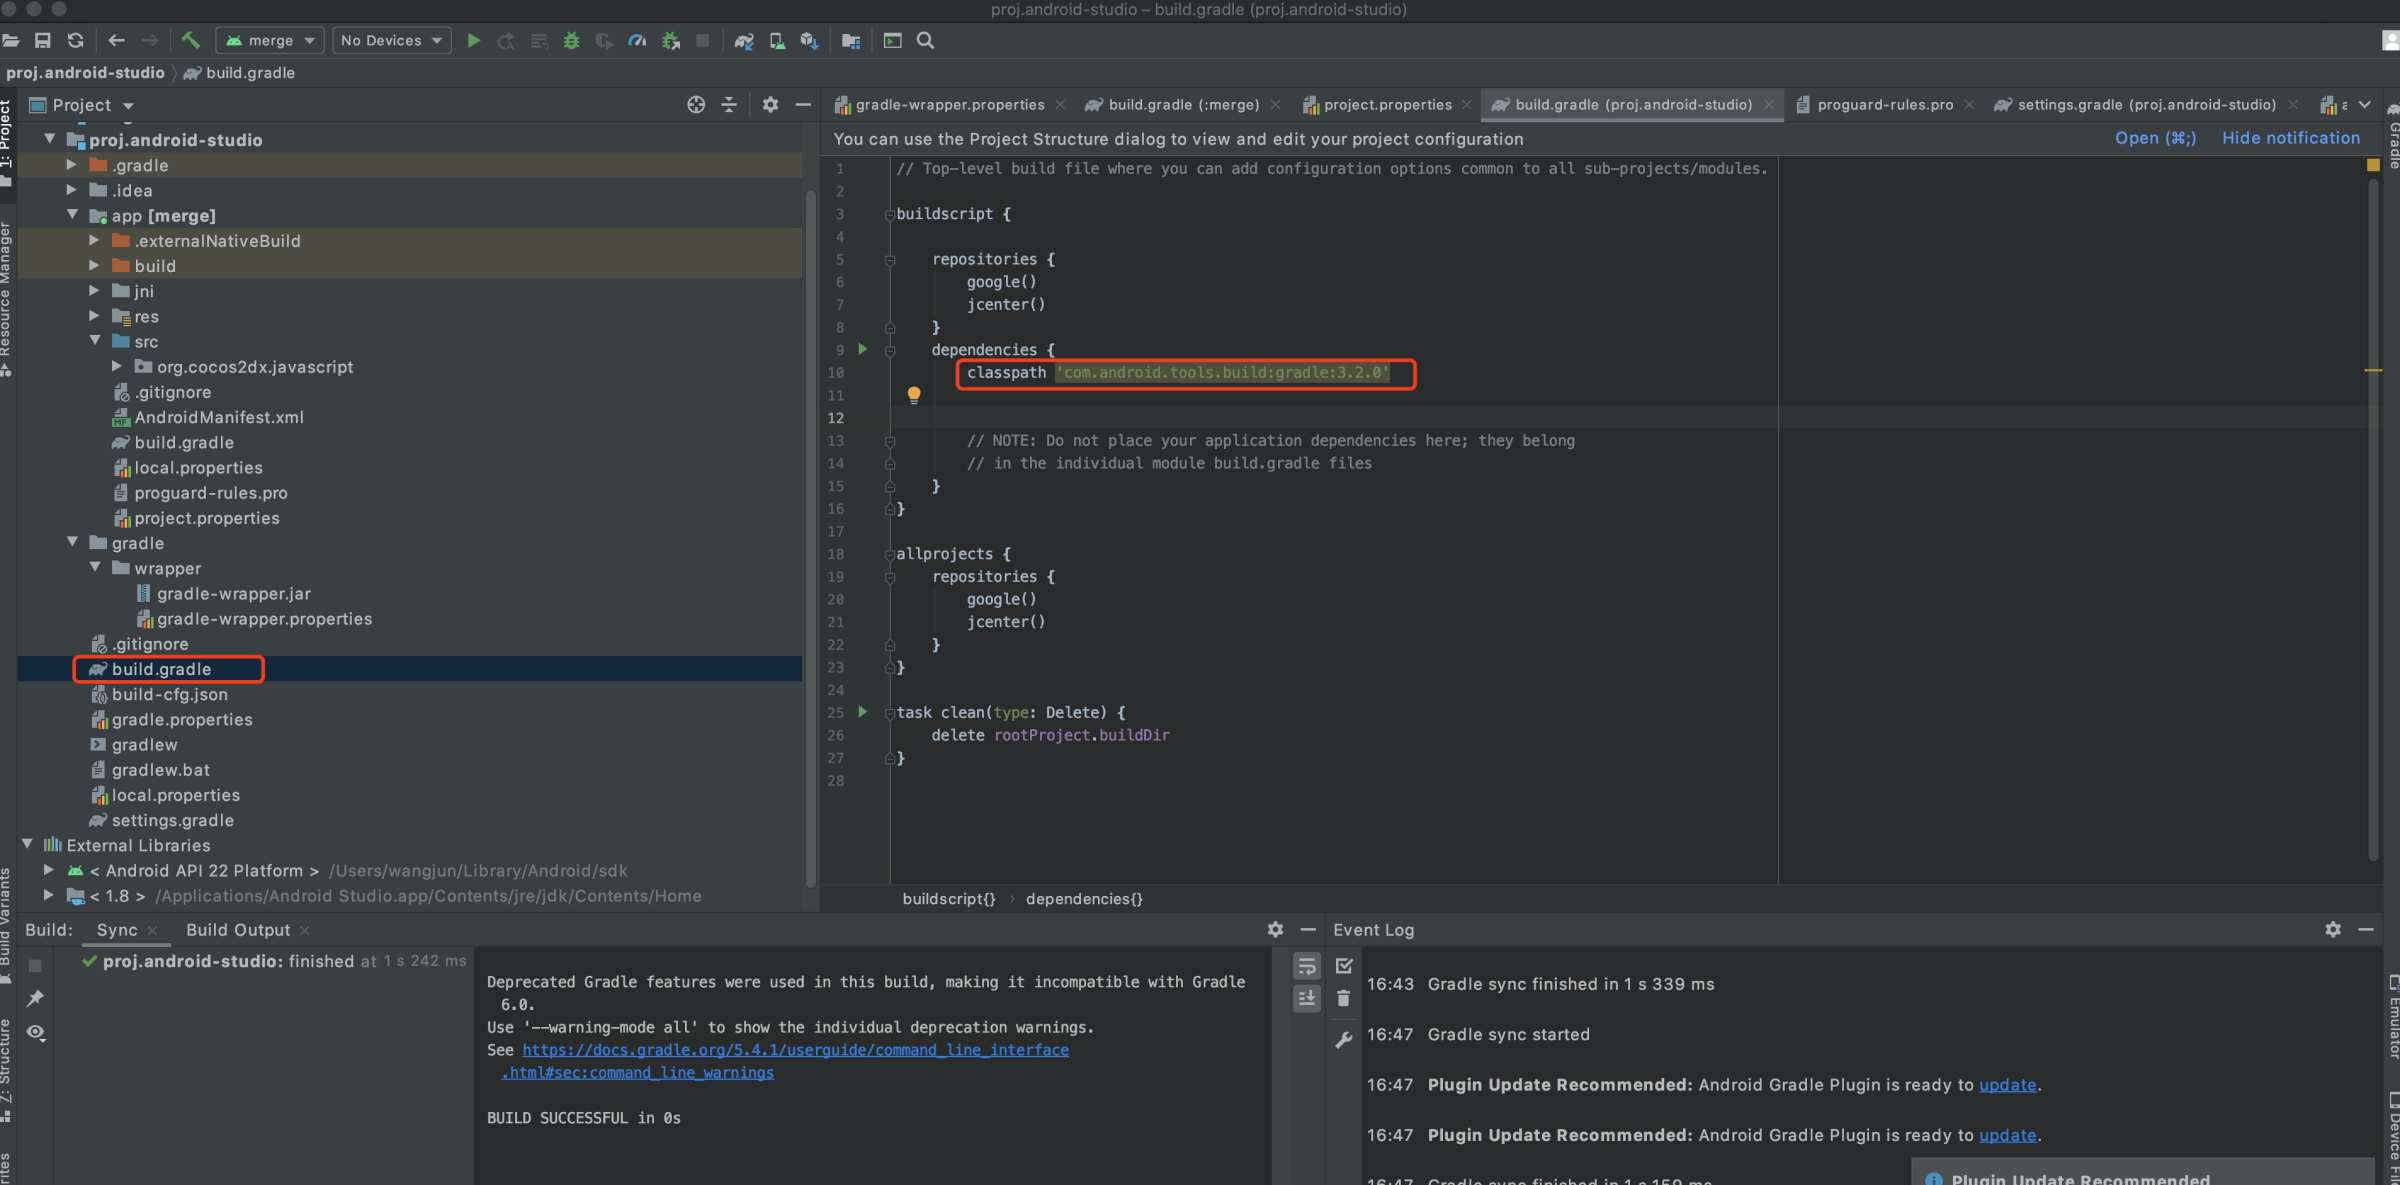Click Attach Debugger to process icon
2400x1185 pixels.
coord(671,41)
